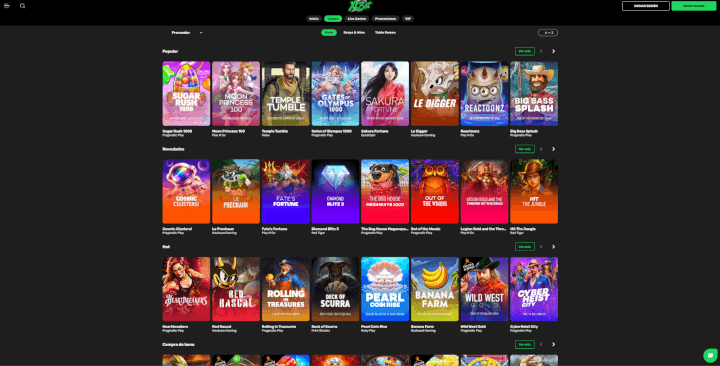
Task: Go to the Inicio tab
Action: [x=314, y=19]
